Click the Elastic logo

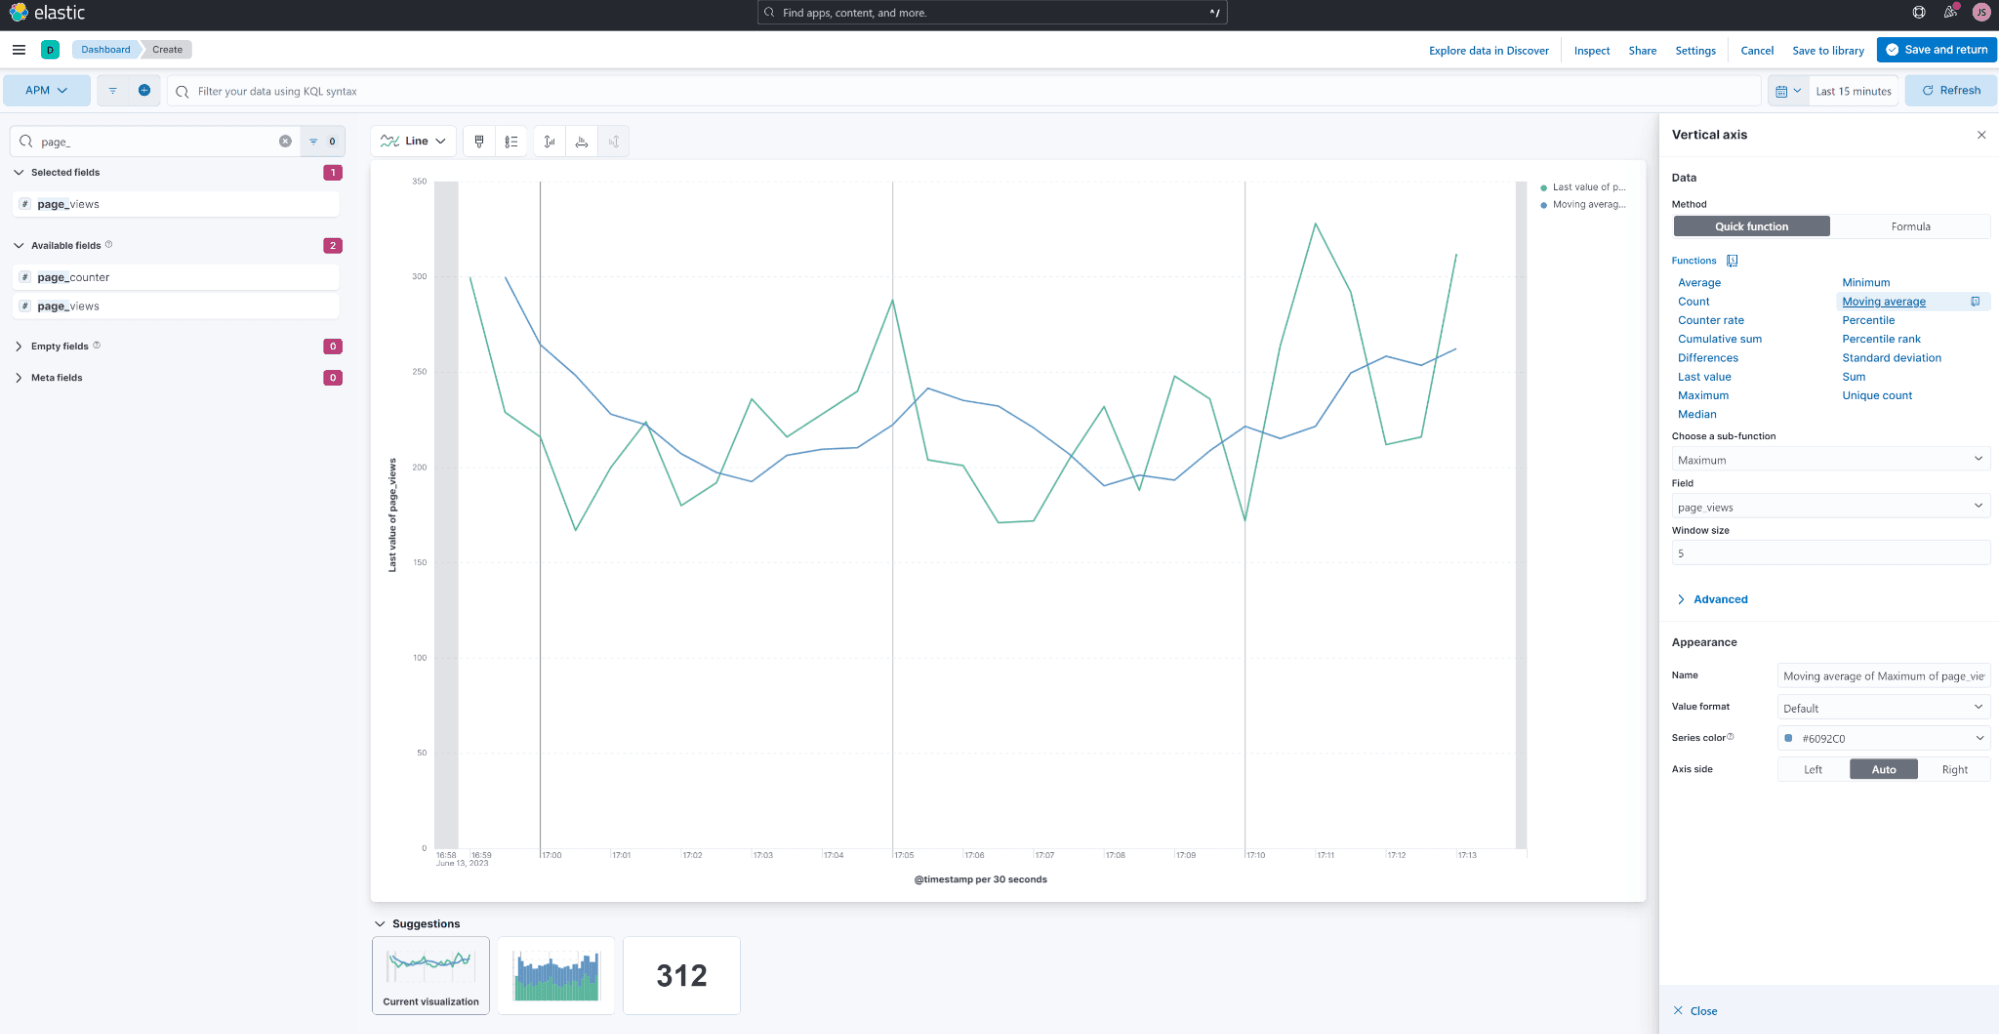click(x=47, y=12)
